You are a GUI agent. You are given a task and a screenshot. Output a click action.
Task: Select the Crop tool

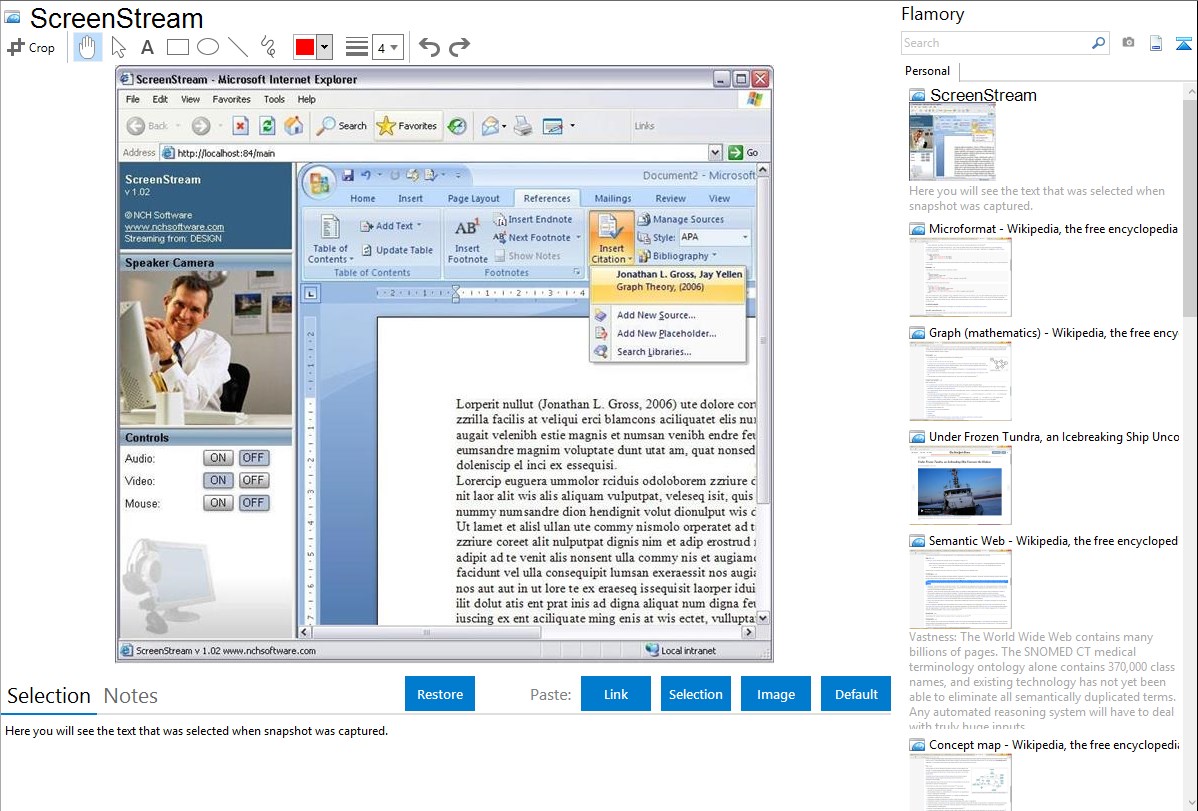31,47
